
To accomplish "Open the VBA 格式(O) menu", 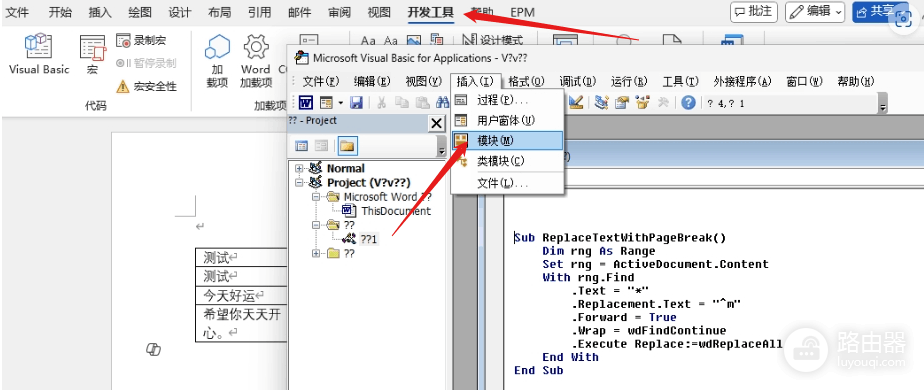I will pyautogui.click(x=526, y=81).
